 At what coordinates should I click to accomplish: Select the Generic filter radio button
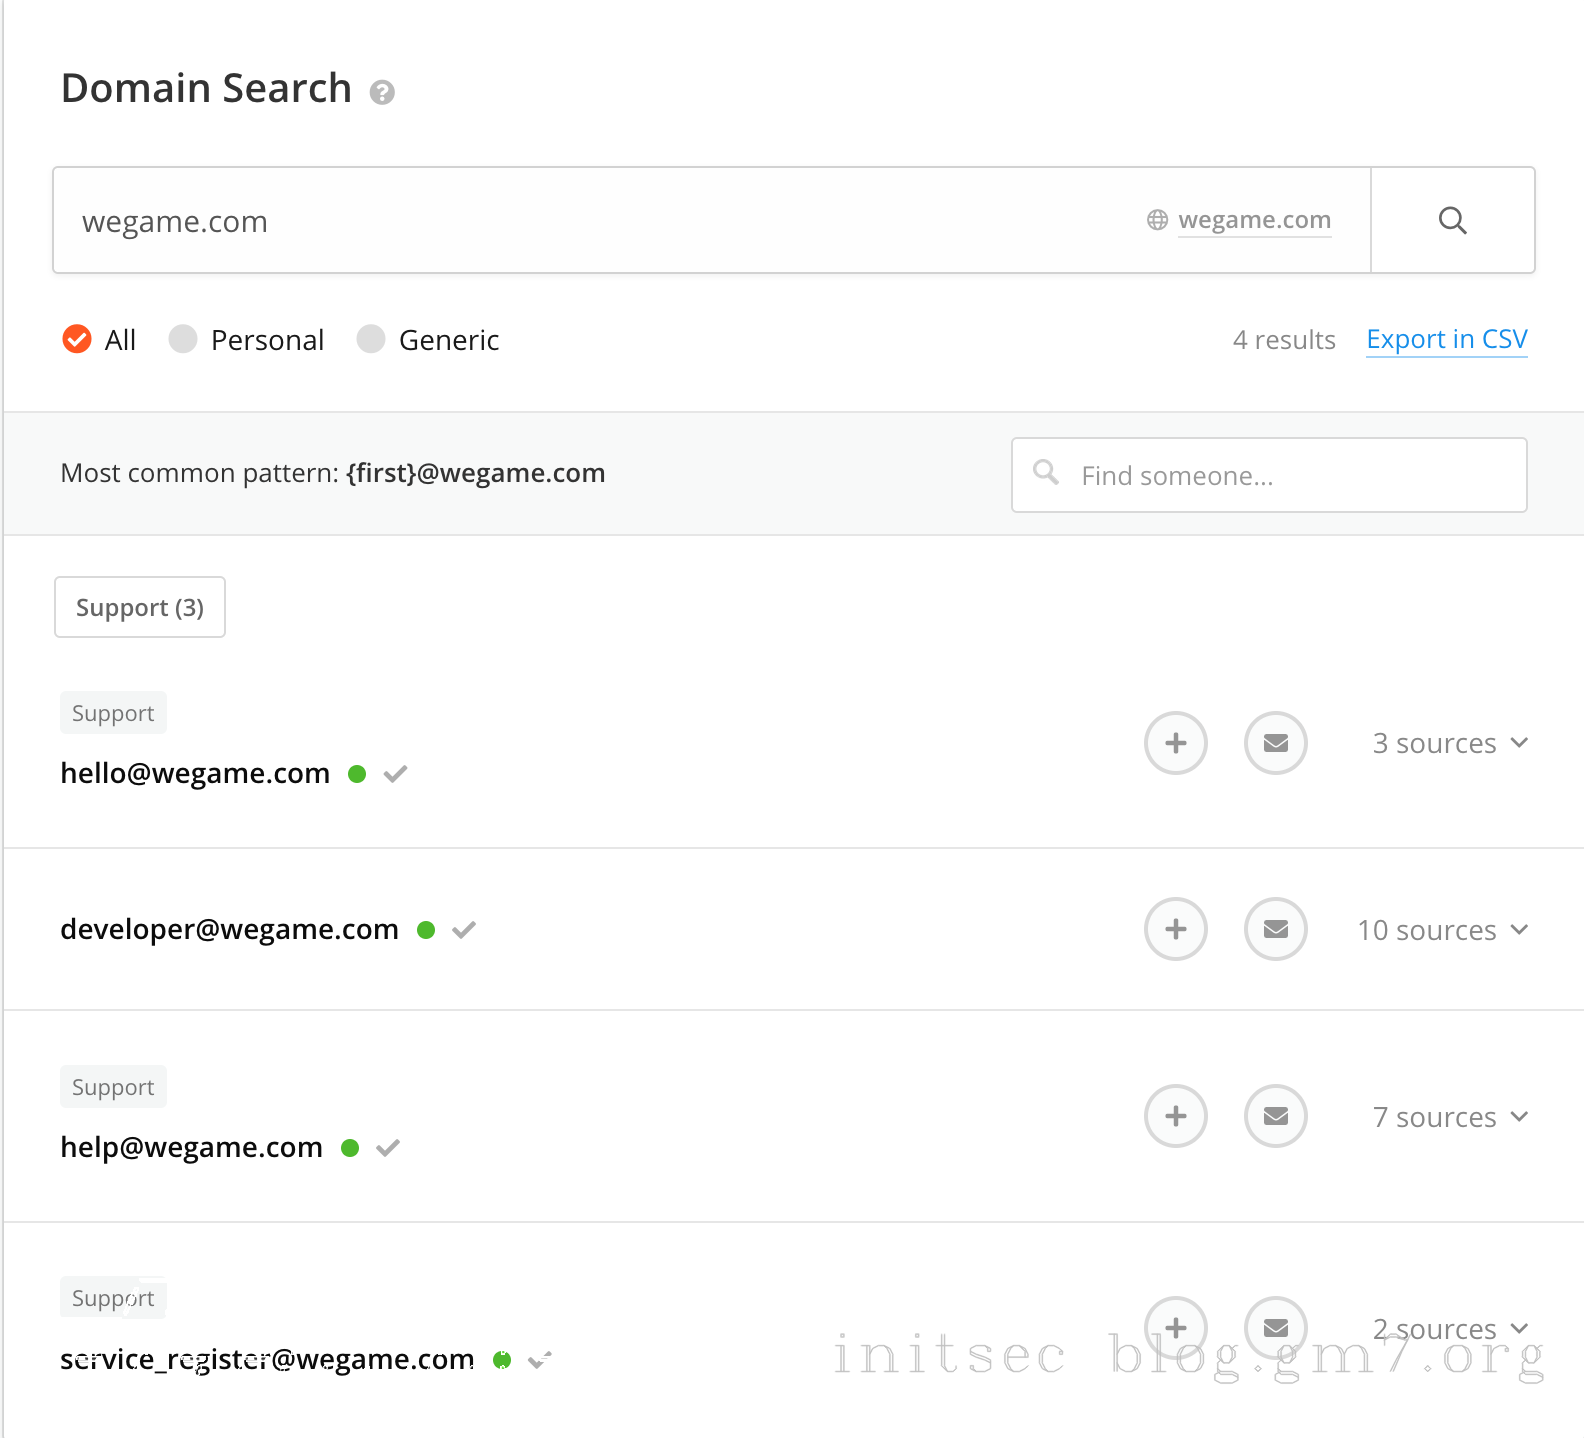click(371, 340)
